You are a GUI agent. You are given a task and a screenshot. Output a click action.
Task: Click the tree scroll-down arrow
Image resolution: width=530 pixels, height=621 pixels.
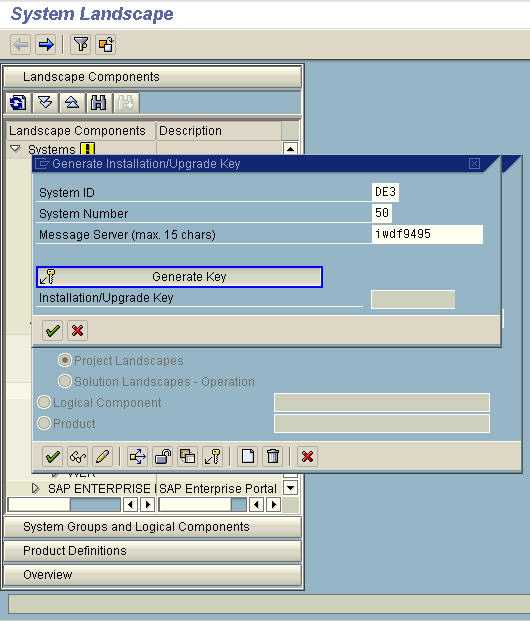click(x=290, y=488)
